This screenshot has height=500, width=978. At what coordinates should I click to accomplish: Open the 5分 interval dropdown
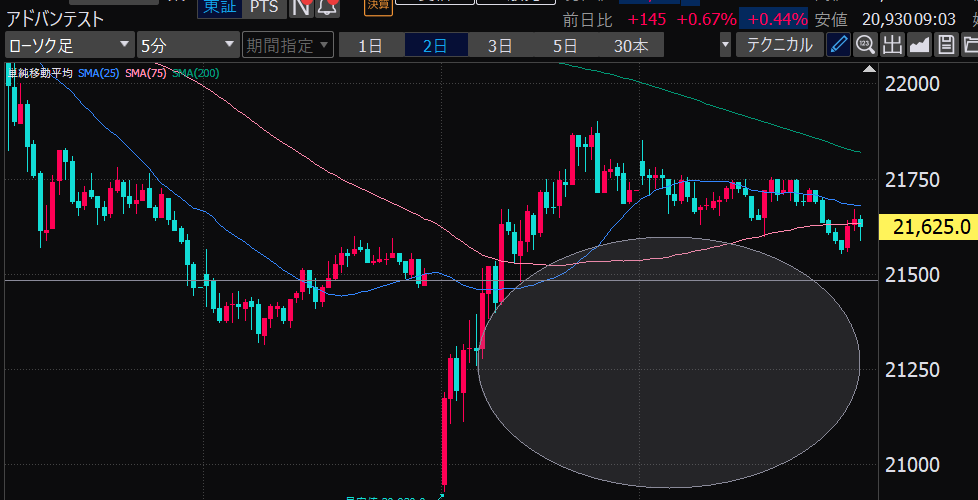174,45
